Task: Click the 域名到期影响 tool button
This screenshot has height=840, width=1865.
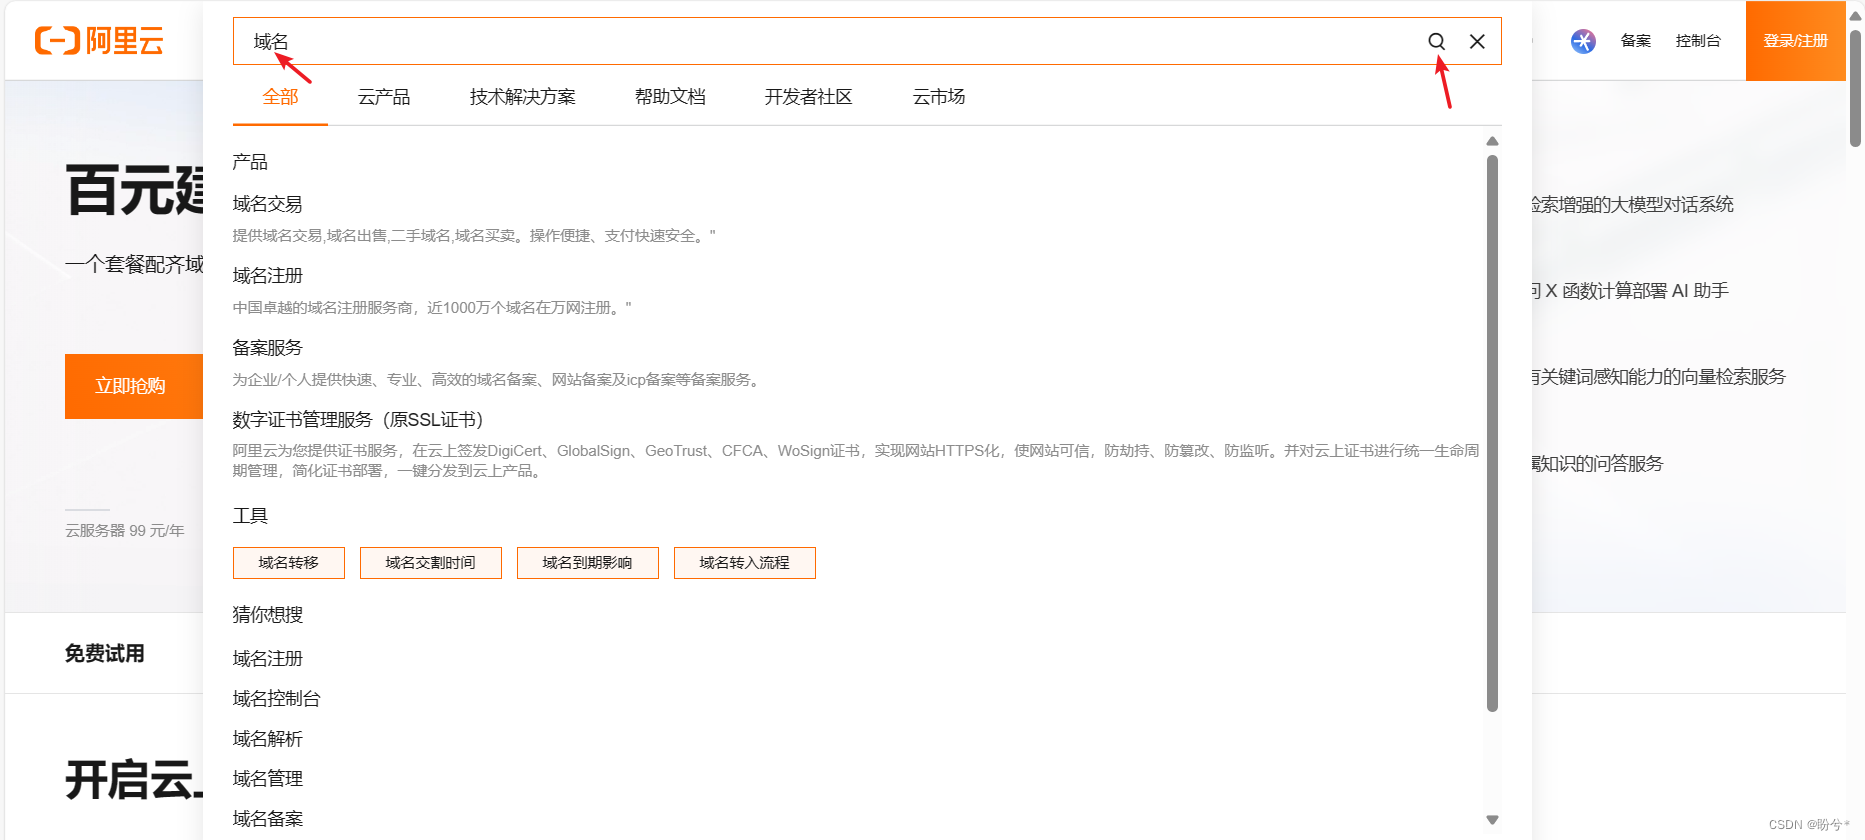Action: click(x=588, y=563)
